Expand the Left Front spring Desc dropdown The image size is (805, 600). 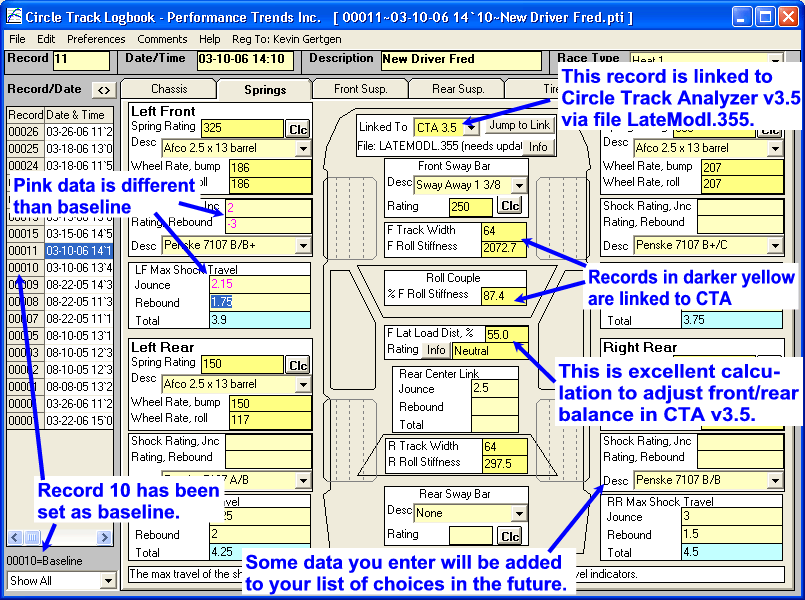[x=303, y=149]
